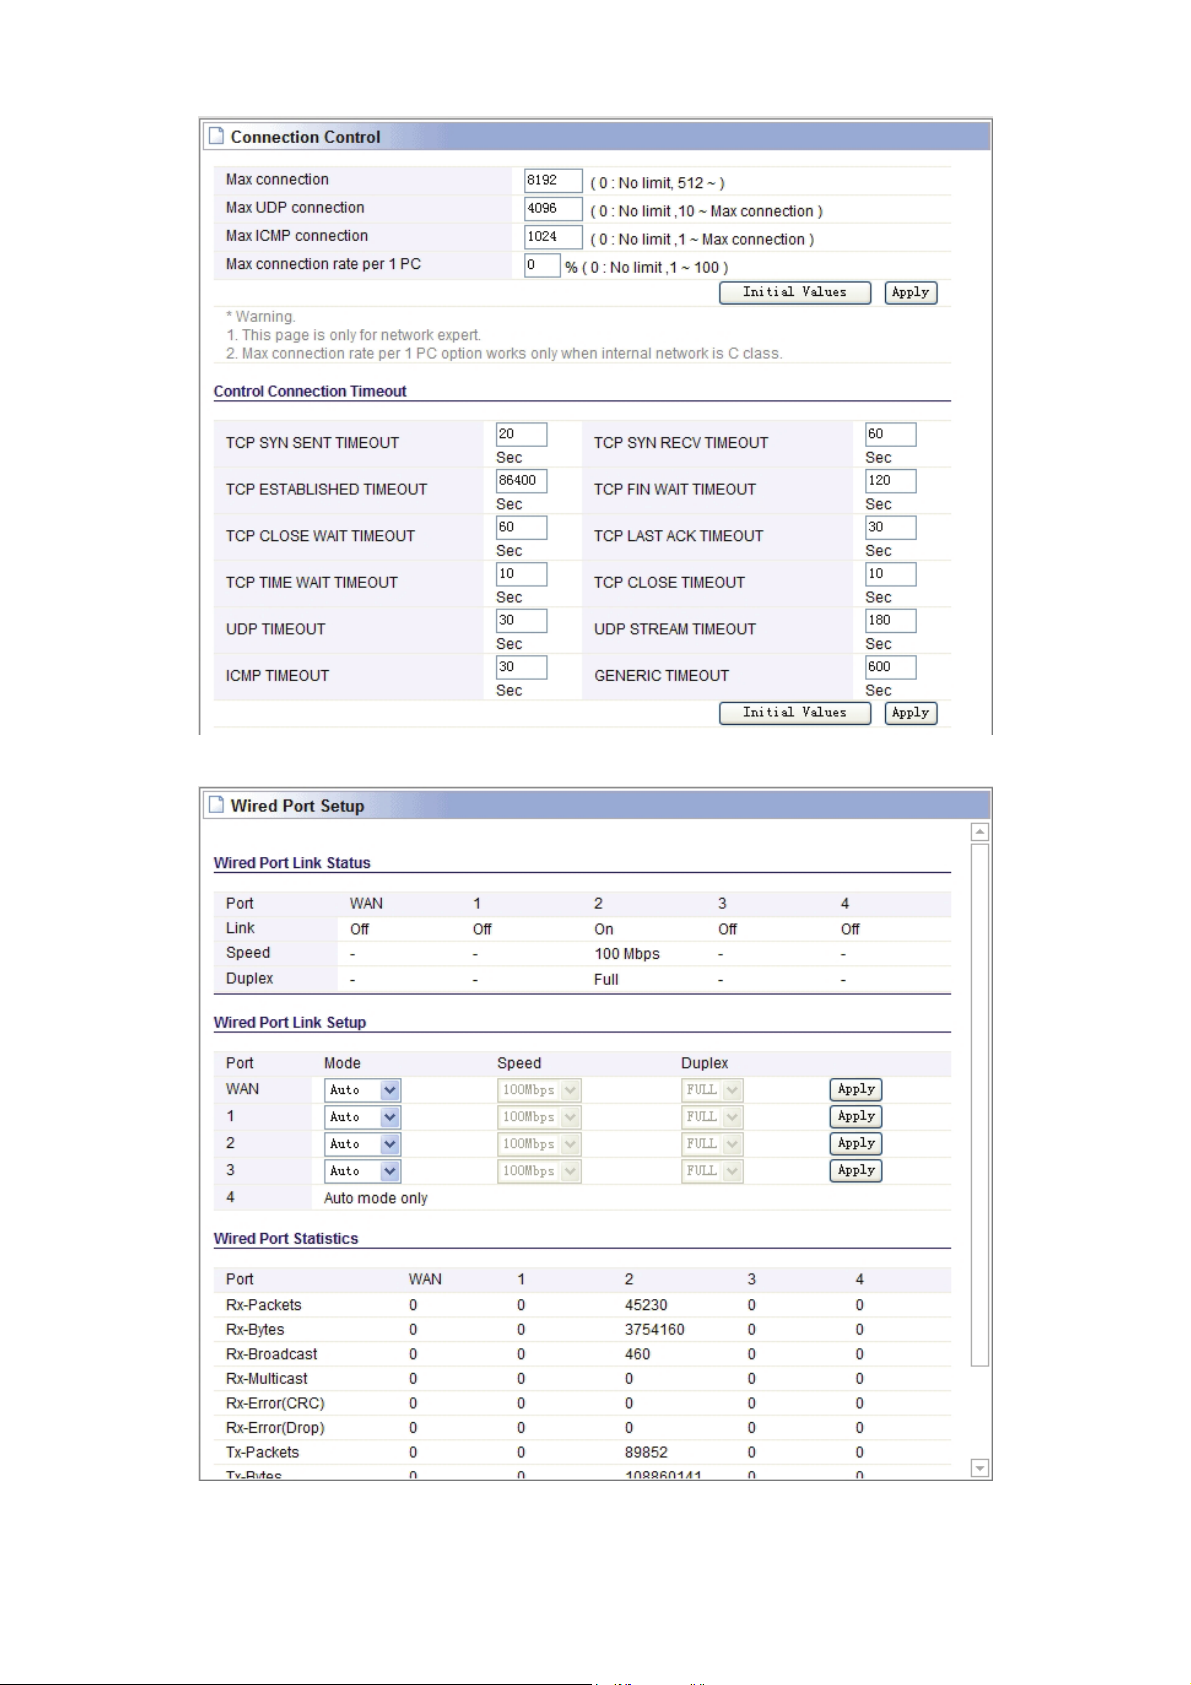
Task: Open the WAN port Duplex dropdown
Action: pos(712,1090)
